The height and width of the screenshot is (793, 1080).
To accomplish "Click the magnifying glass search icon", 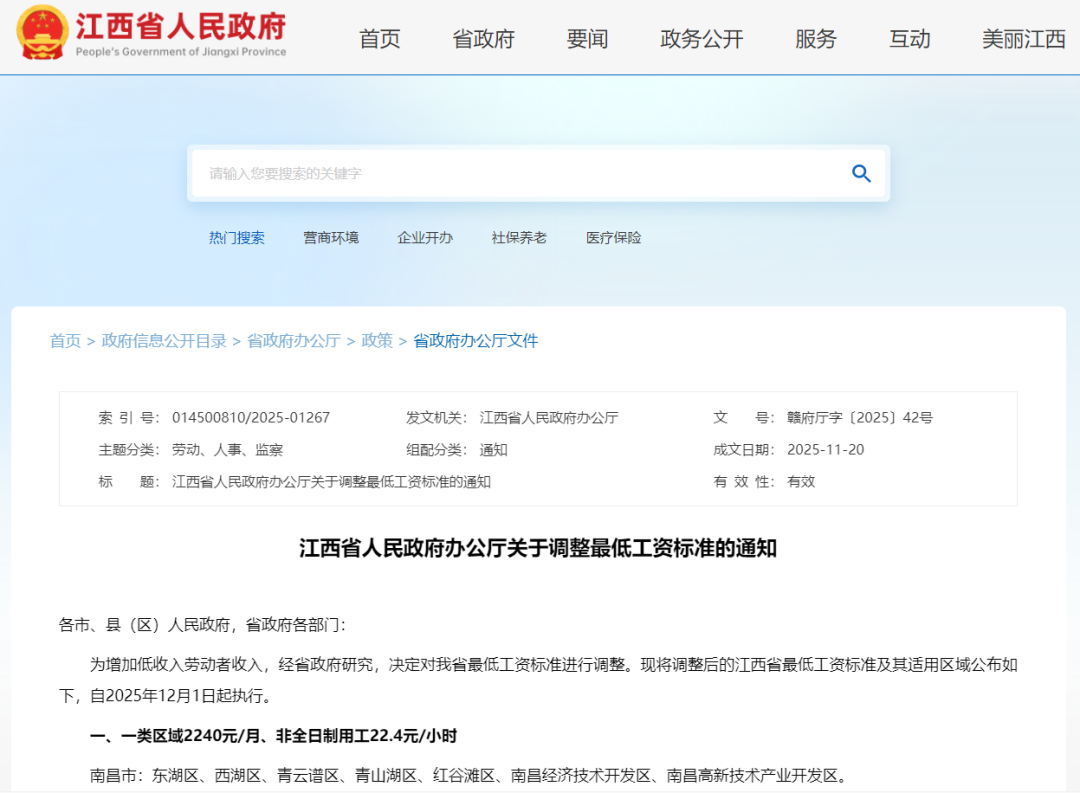I will click(861, 173).
